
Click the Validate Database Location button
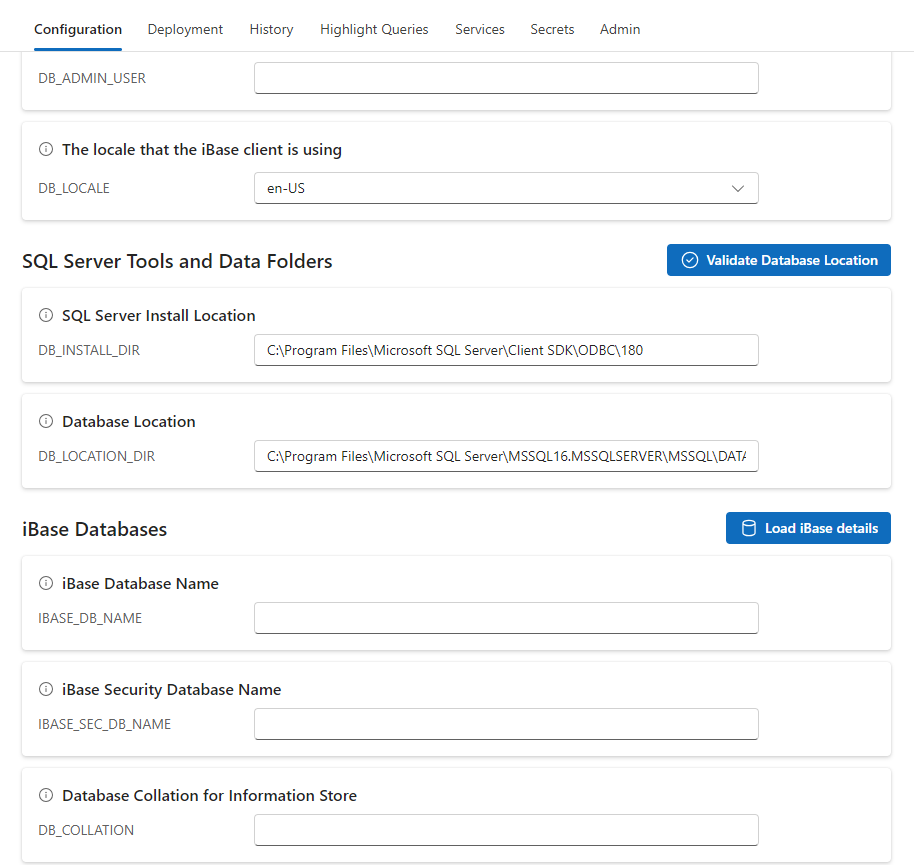pos(779,260)
